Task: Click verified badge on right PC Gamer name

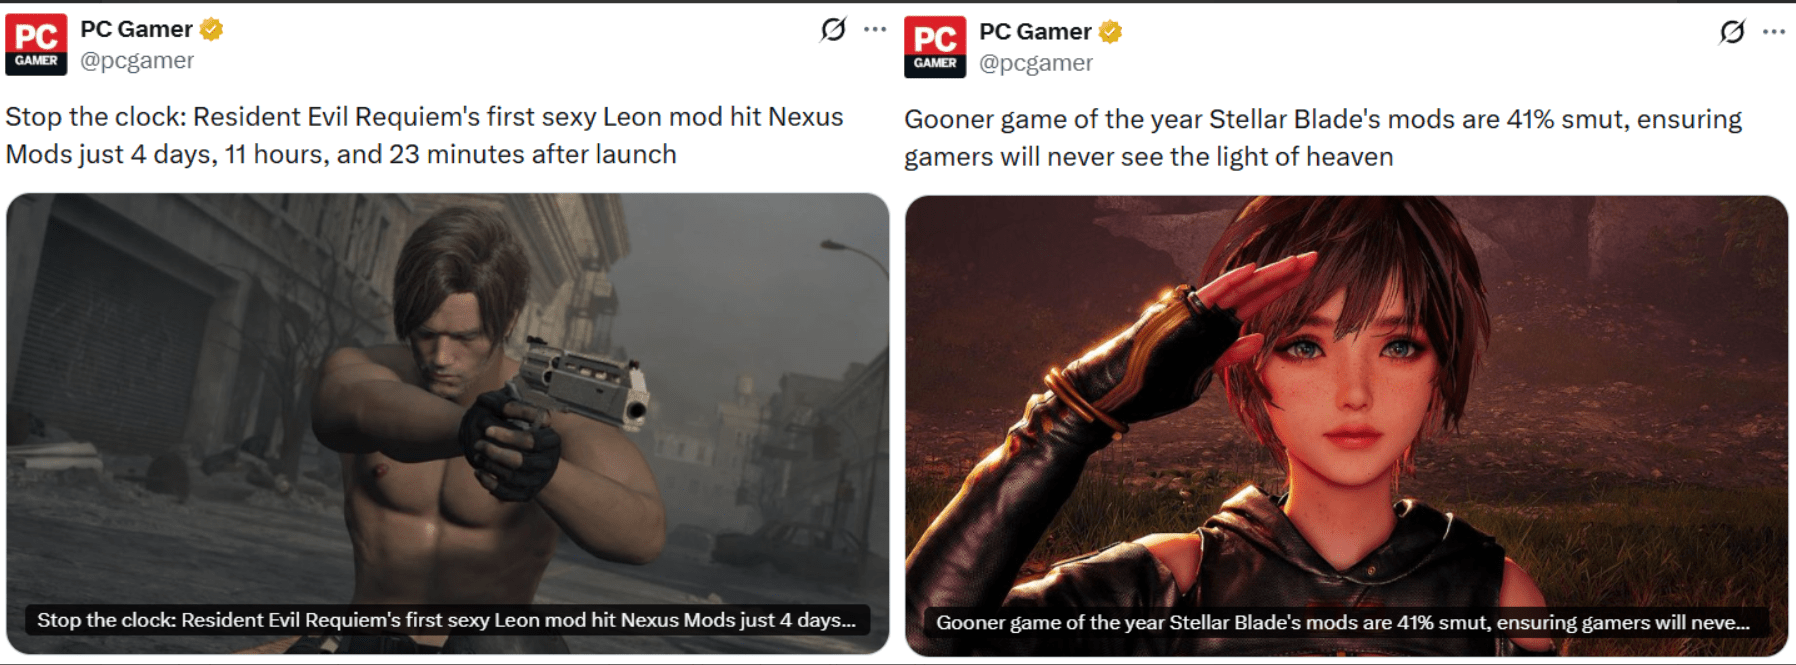Action: (x=1110, y=32)
